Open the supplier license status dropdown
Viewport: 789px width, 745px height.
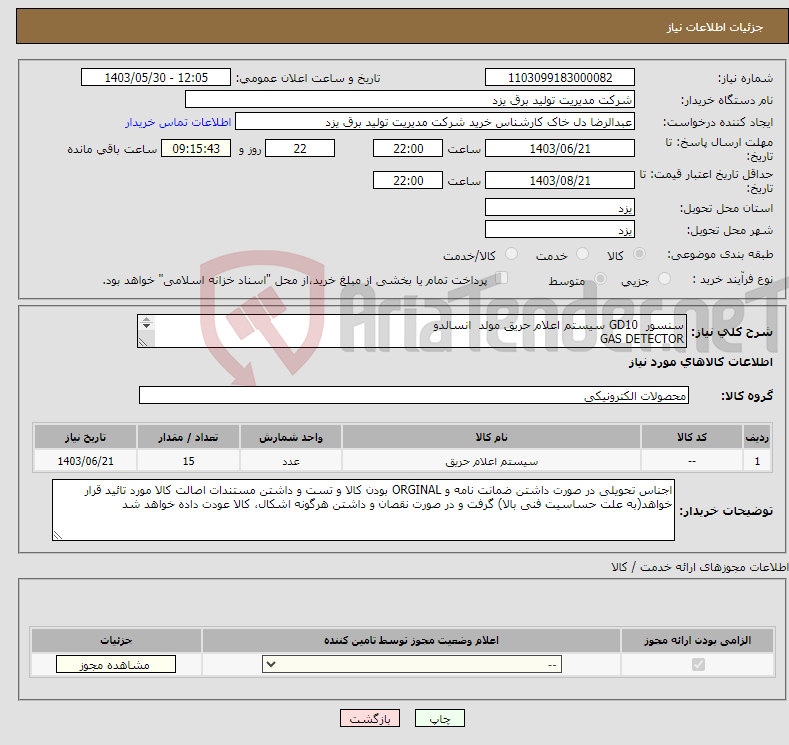pyautogui.click(x=412, y=665)
